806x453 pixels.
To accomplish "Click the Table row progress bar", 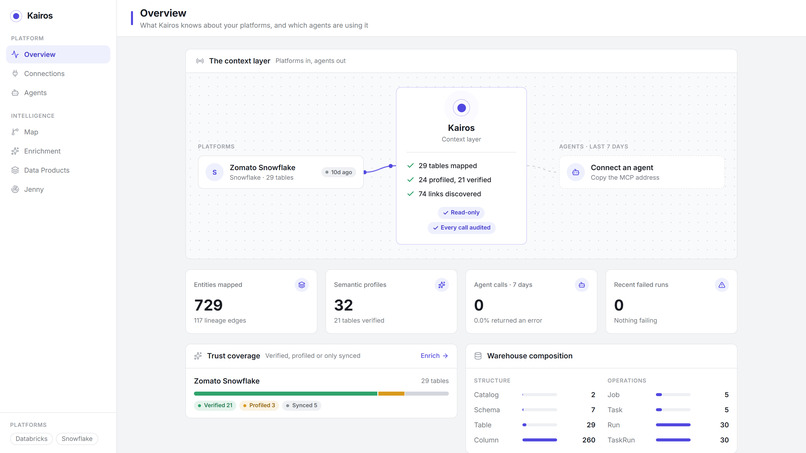I will 540,425.
